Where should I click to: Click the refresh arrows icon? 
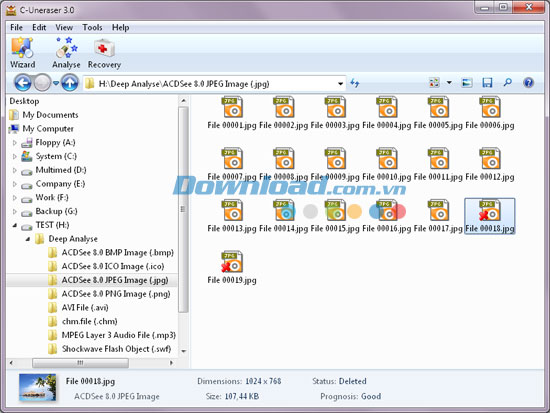[x=355, y=83]
